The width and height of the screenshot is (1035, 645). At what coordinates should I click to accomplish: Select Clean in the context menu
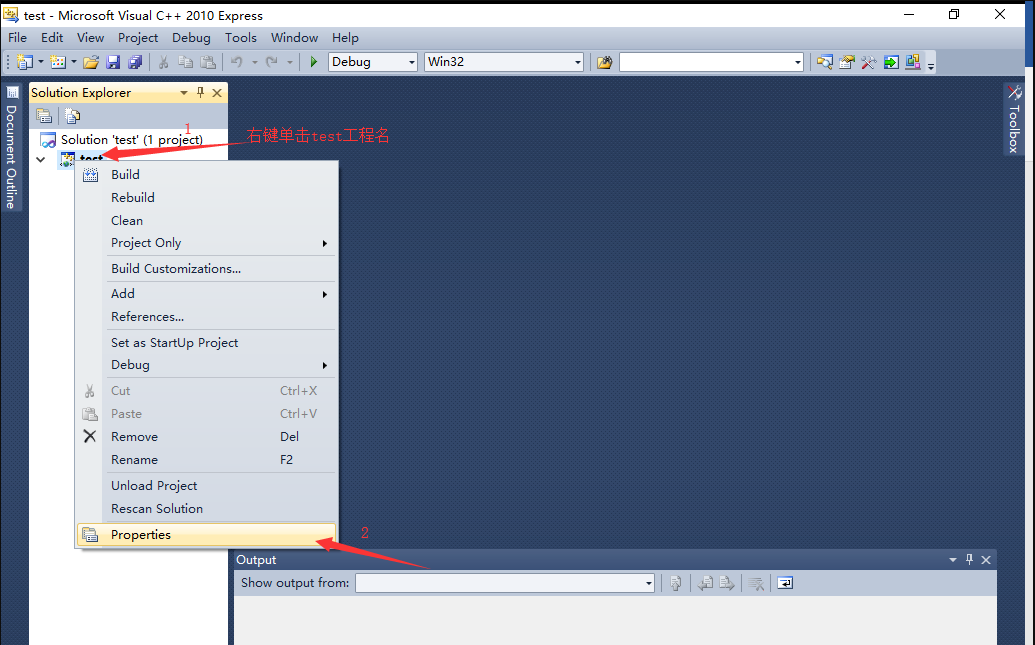tap(206, 221)
